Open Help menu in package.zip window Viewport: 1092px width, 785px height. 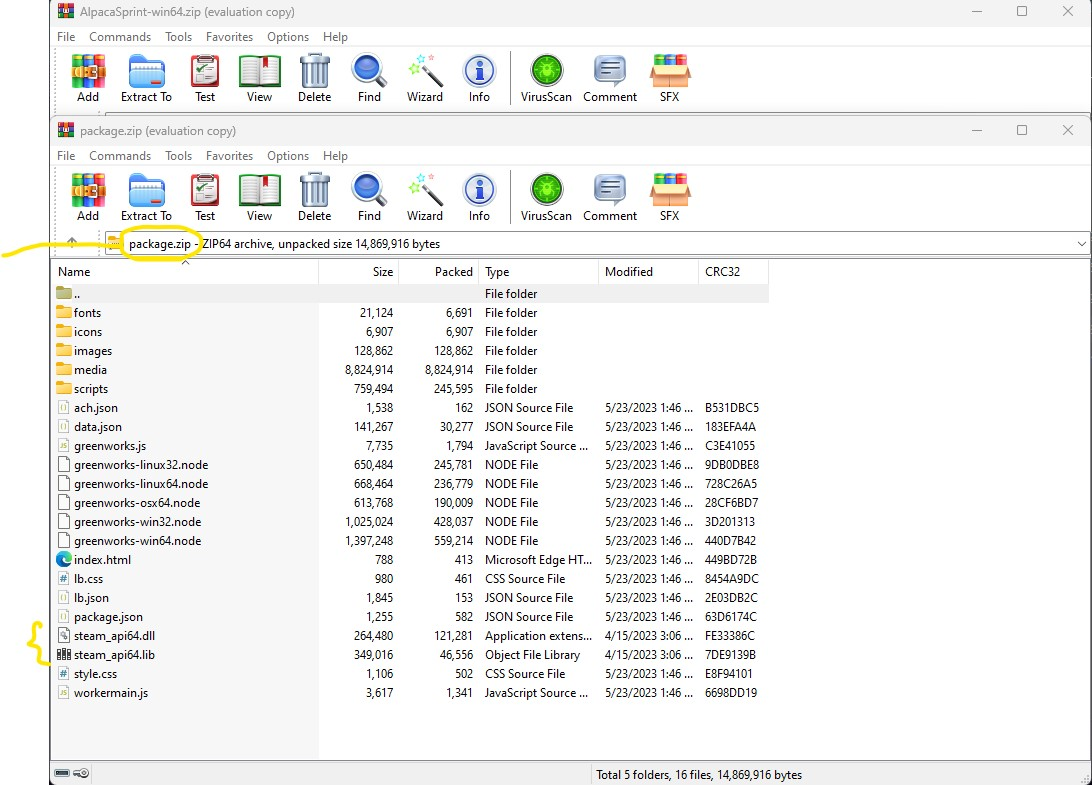click(335, 156)
